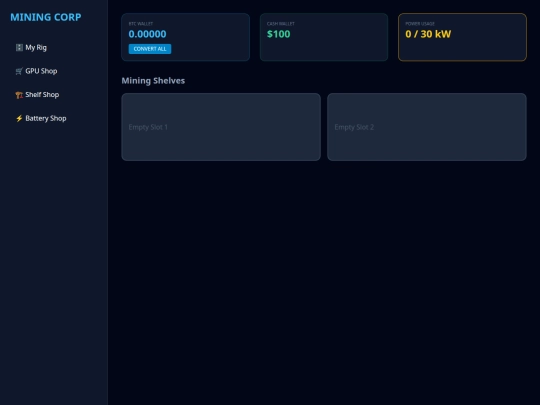Go to GPU Shop page
This screenshot has width=540, height=405.
[54, 71]
